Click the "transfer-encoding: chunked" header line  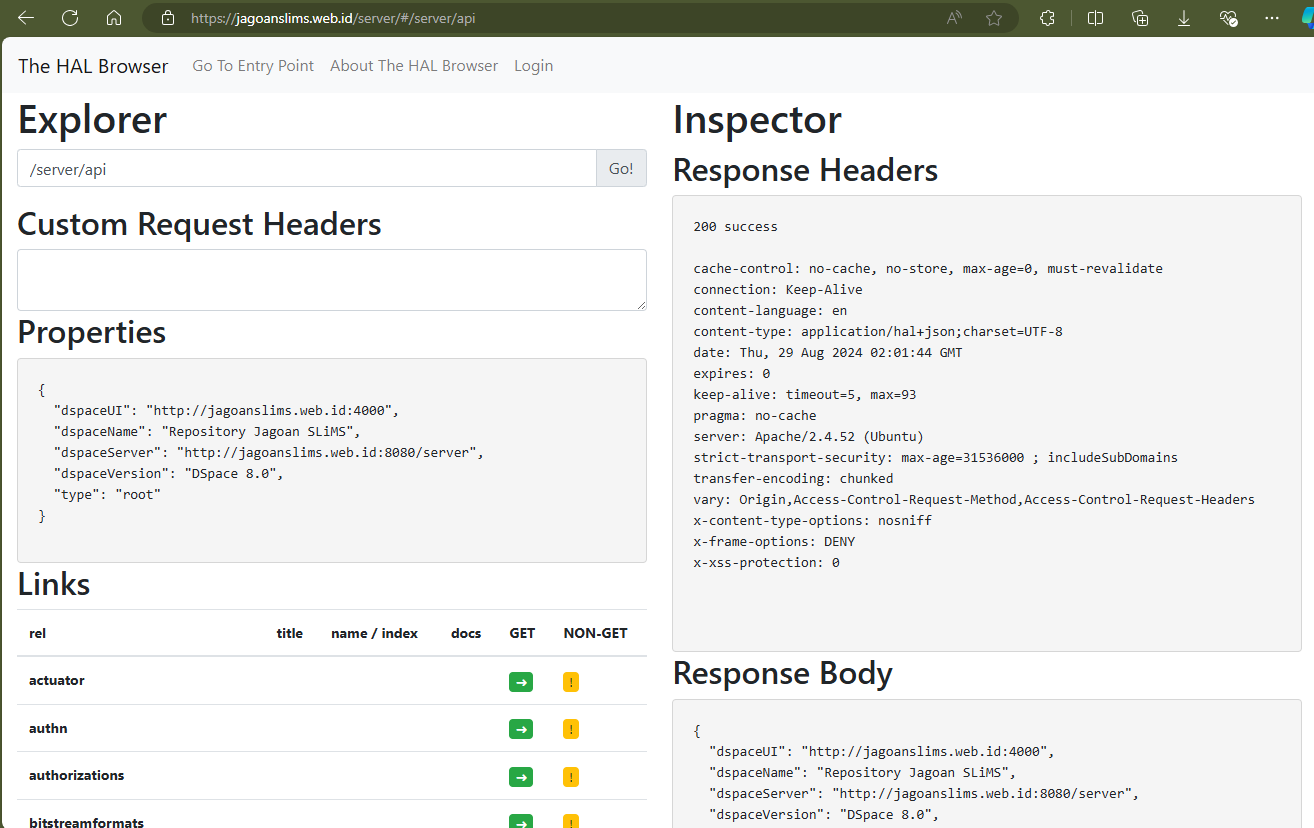click(793, 479)
